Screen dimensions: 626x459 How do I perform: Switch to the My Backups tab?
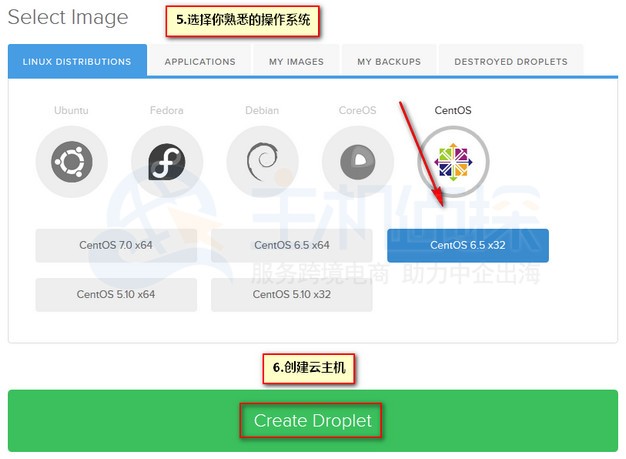pyautogui.click(x=389, y=60)
